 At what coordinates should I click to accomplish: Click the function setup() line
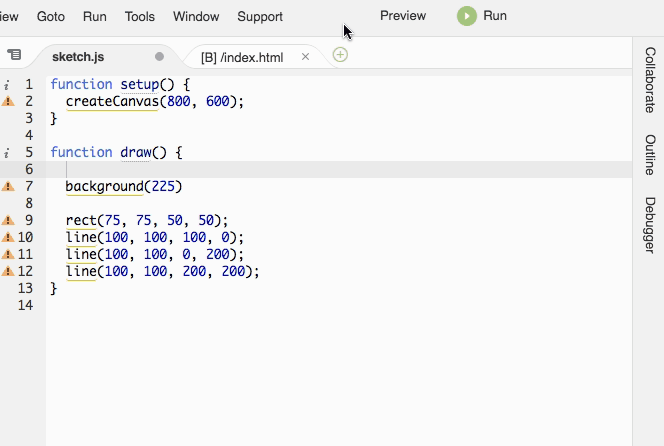120,84
